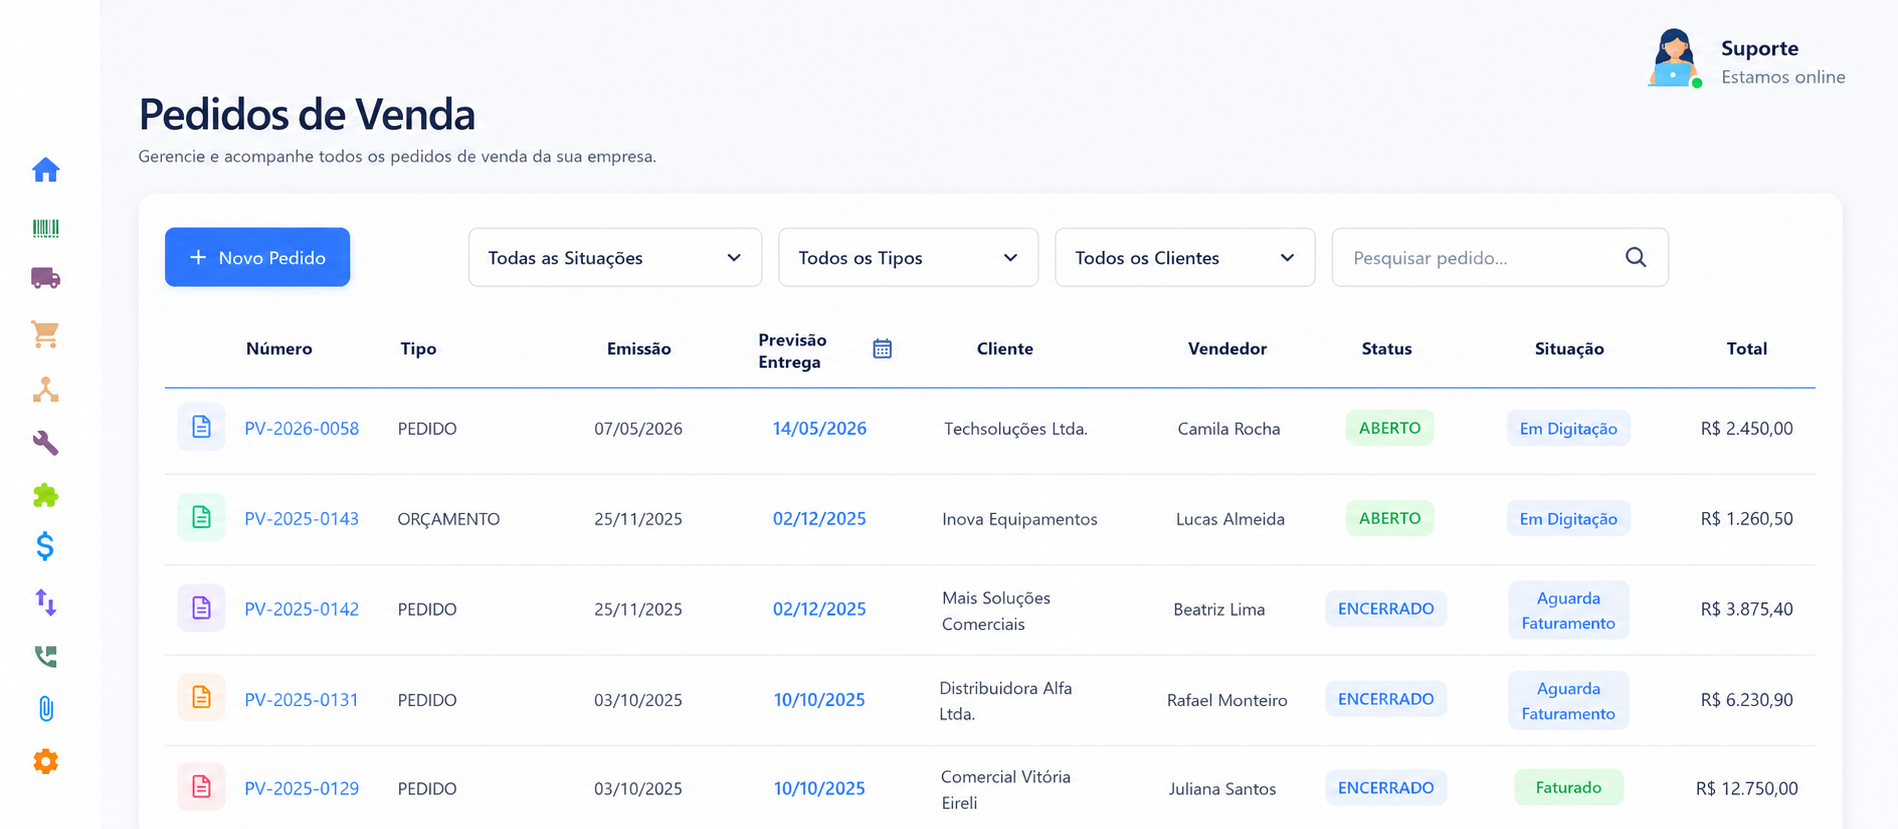This screenshot has width=1898, height=829.
Task: Open the Suporte online chat avatar
Action: pos(1674,58)
